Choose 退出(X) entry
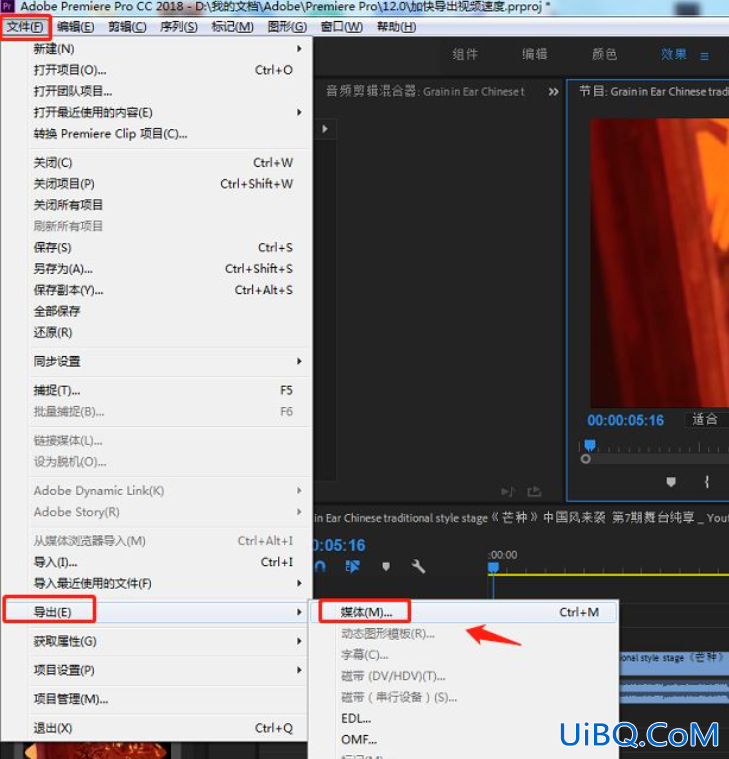 [x=168, y=729]
